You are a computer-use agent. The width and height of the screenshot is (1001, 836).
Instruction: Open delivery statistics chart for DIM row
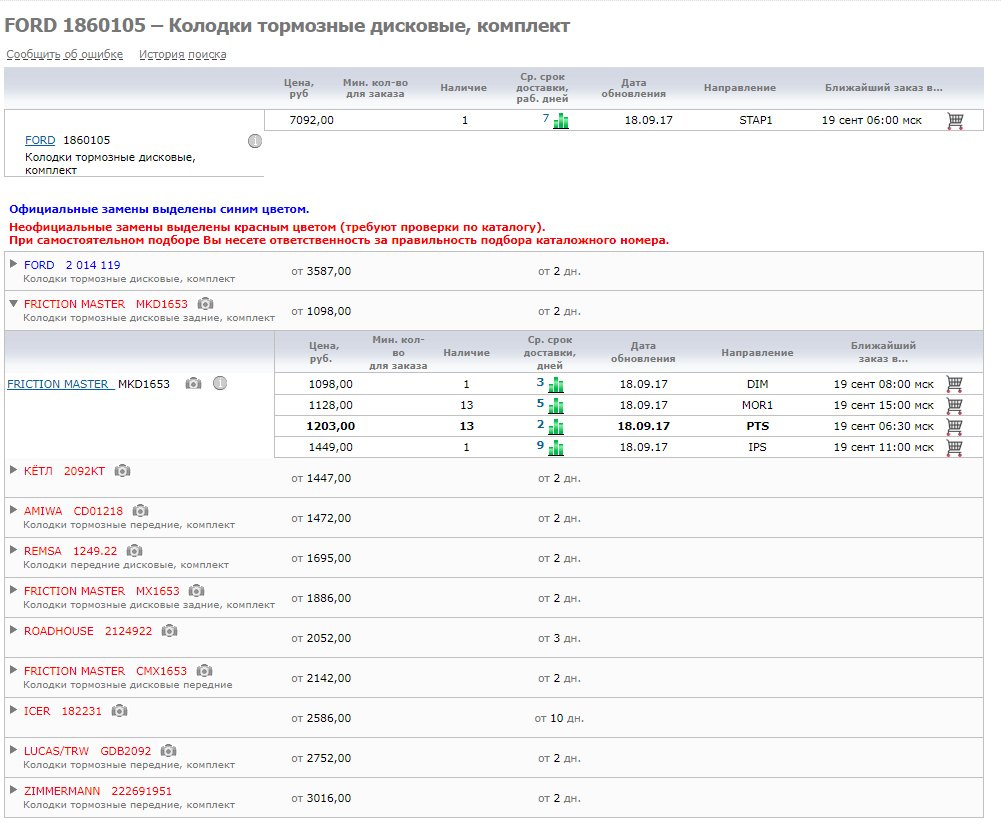[x=556, y=385]
